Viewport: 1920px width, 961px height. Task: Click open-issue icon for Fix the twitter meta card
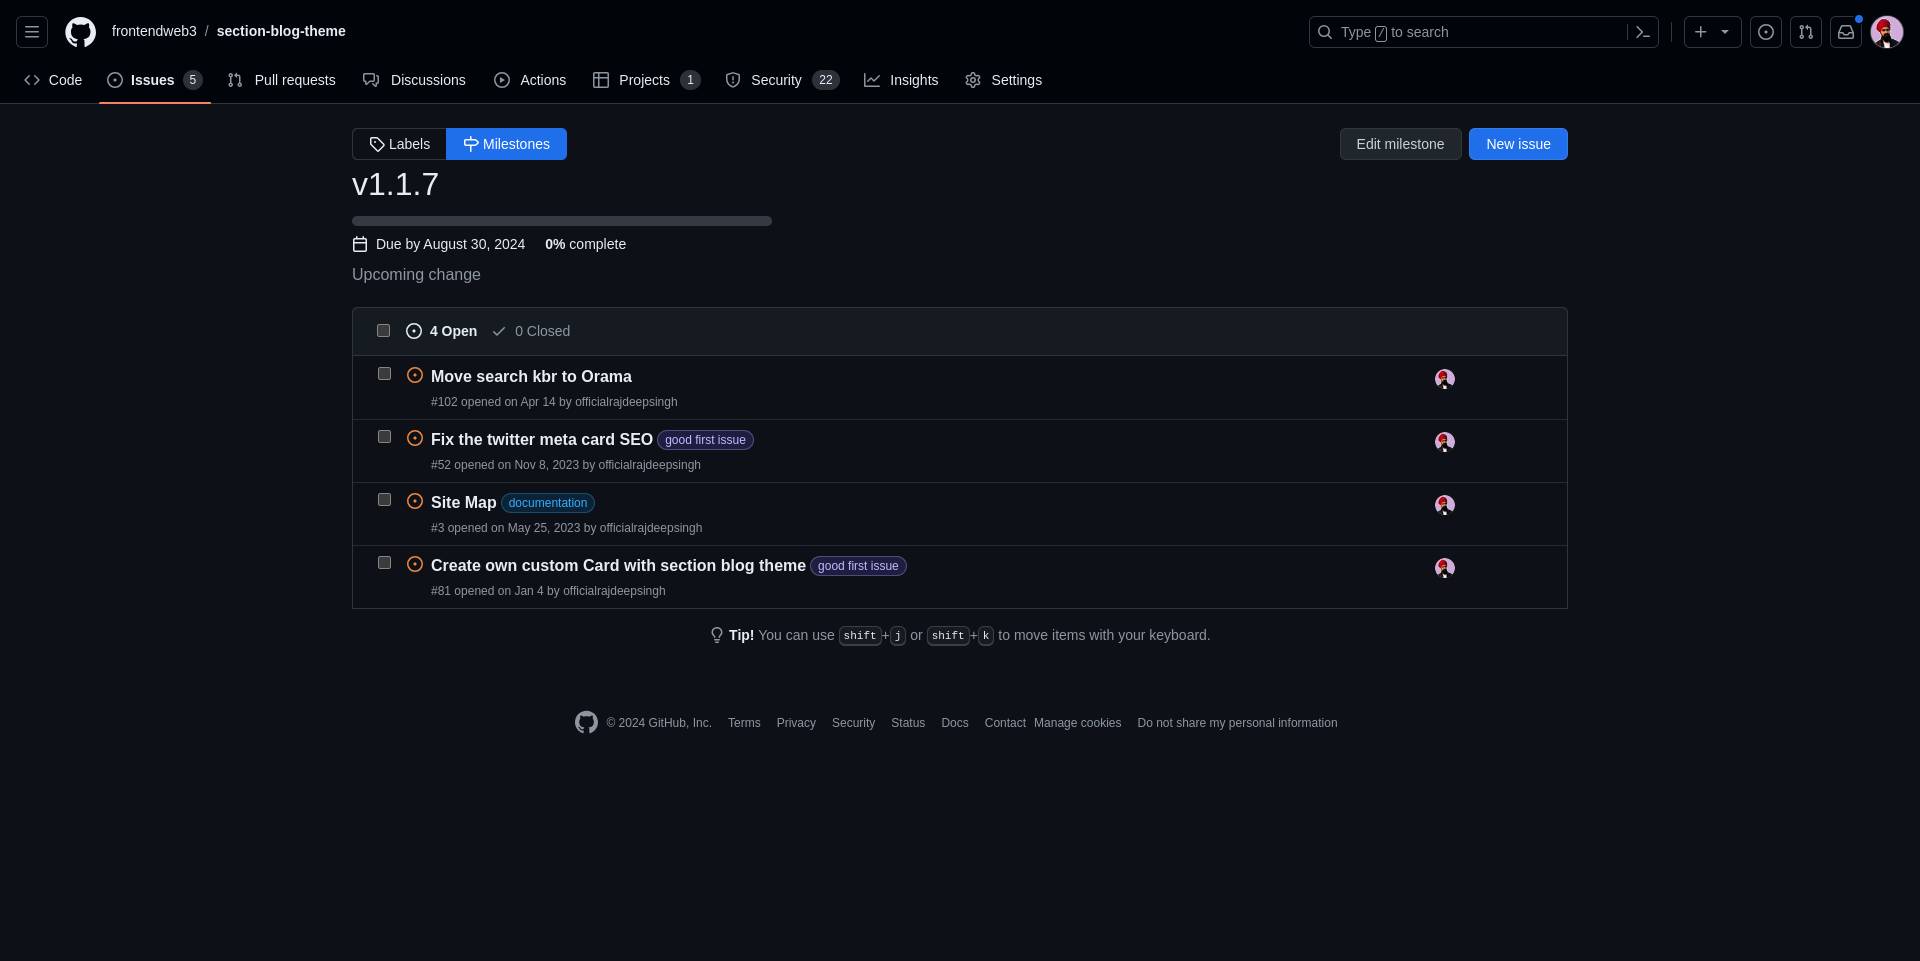pyautogui.click(x=415, y=438)
